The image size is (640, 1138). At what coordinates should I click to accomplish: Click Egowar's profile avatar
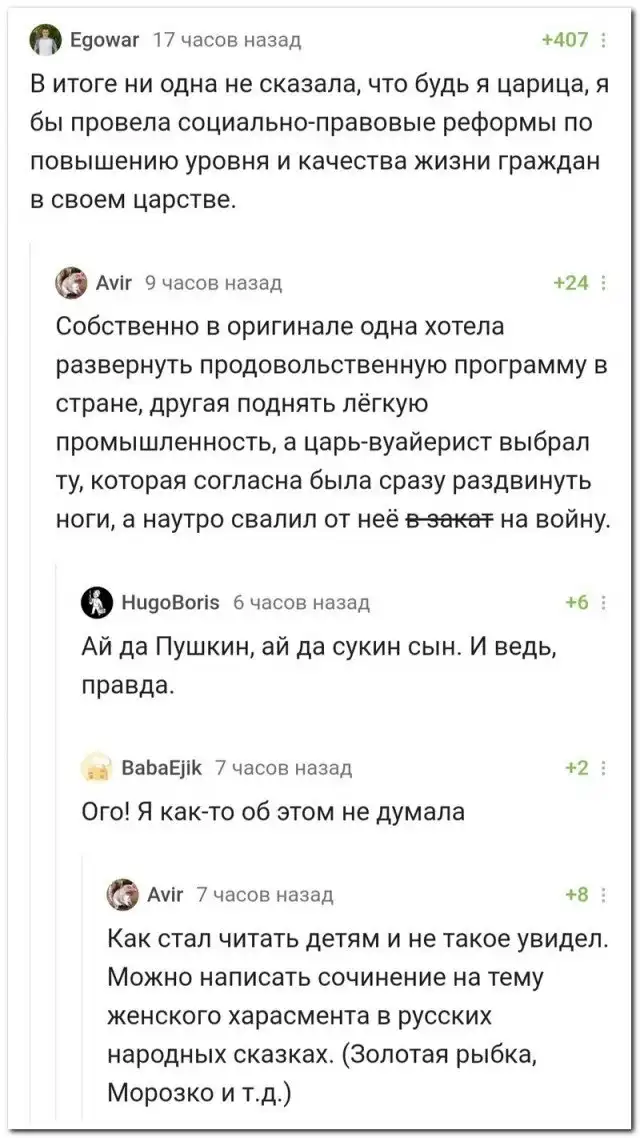pyautogui.click(x=43, y=41)
